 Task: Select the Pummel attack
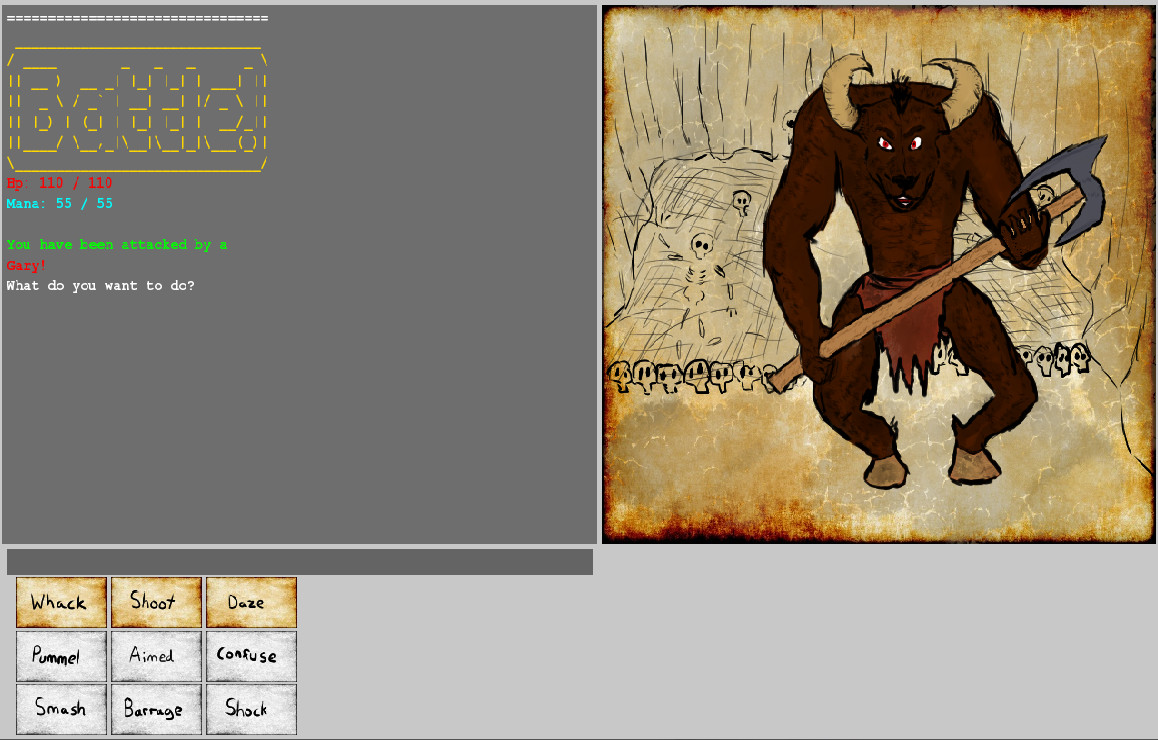[x=61, y=656]
